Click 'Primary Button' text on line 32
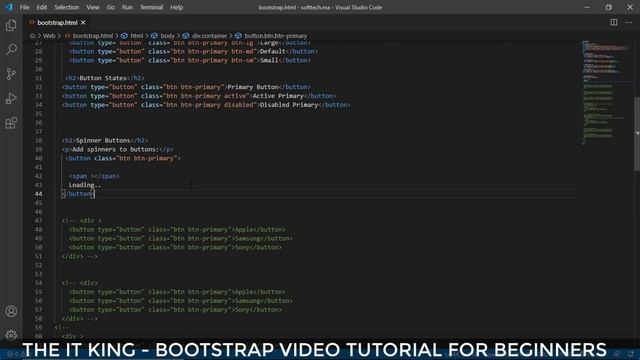The width and height of the screenshot is (640, 360). tap(253, 87)
